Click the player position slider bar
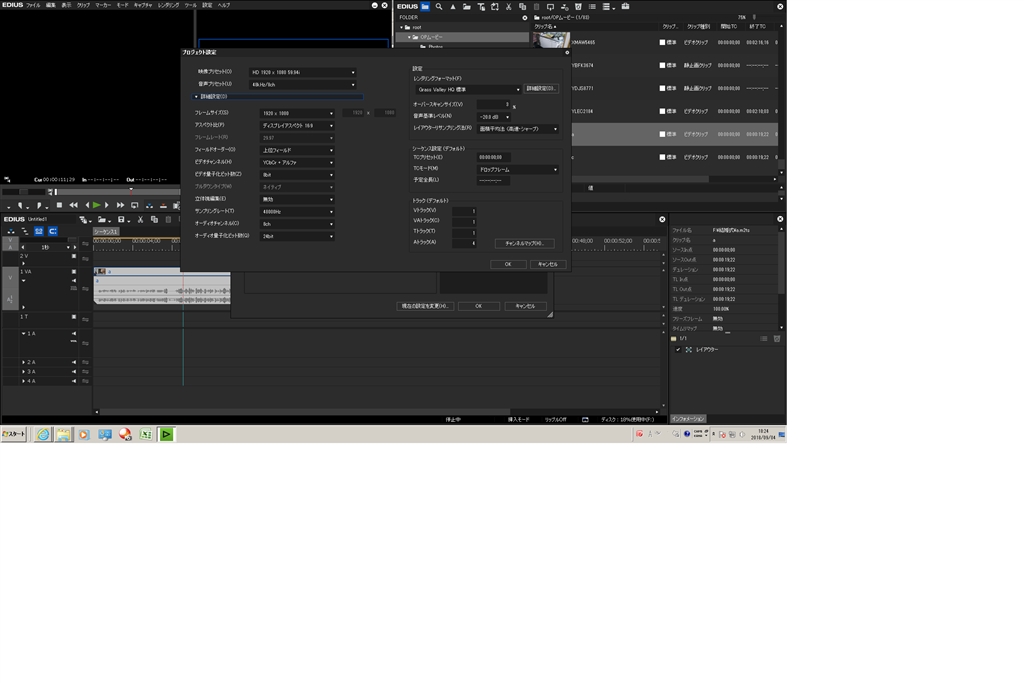This screenshot has height=683, width=1024. tap(118, 192)
